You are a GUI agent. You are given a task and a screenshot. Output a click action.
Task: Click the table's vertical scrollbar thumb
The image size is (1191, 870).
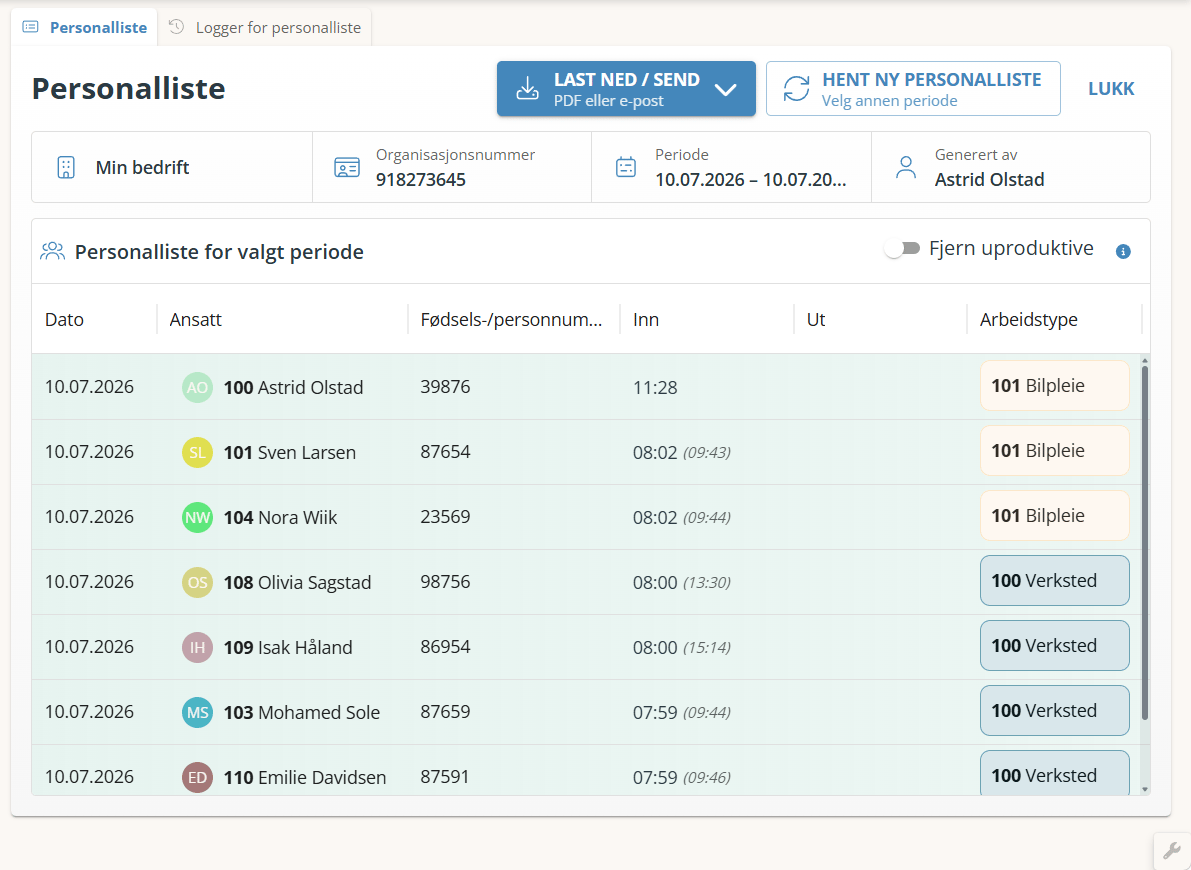(x=1145, y=543)
